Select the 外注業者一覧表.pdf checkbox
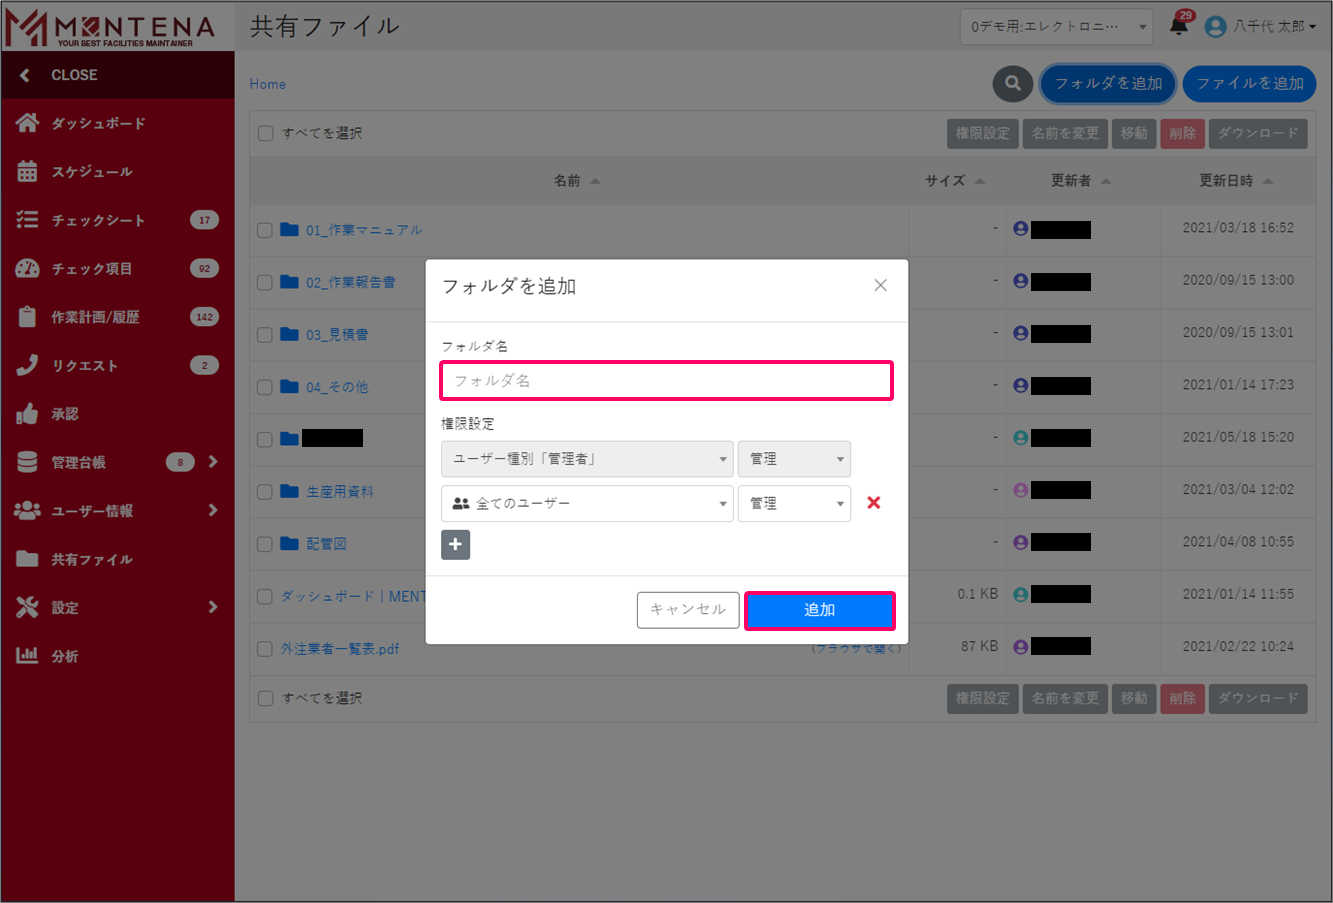The width and height of the screenshot is (1333, 903). [265, 649]
